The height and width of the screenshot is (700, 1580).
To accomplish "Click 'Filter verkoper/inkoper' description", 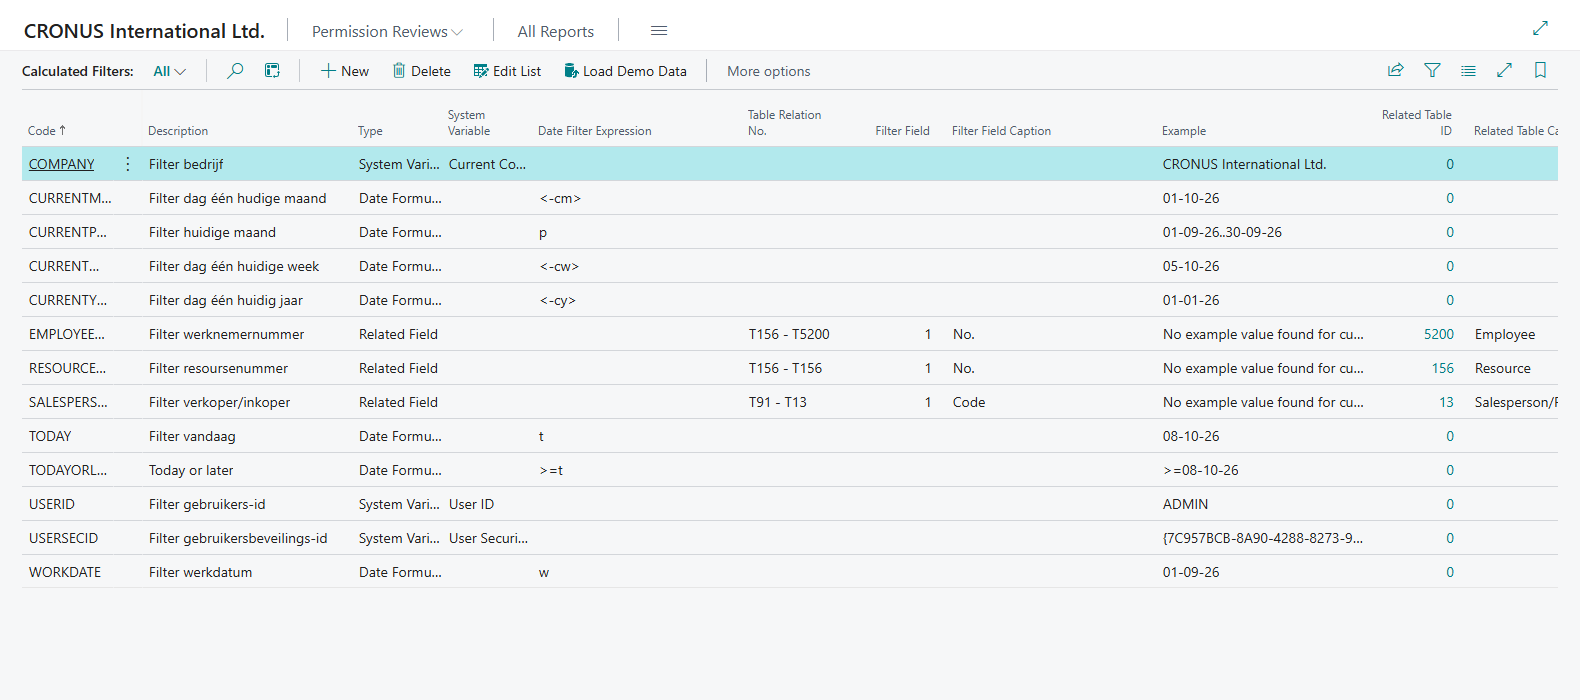I will tap(220, 402).
